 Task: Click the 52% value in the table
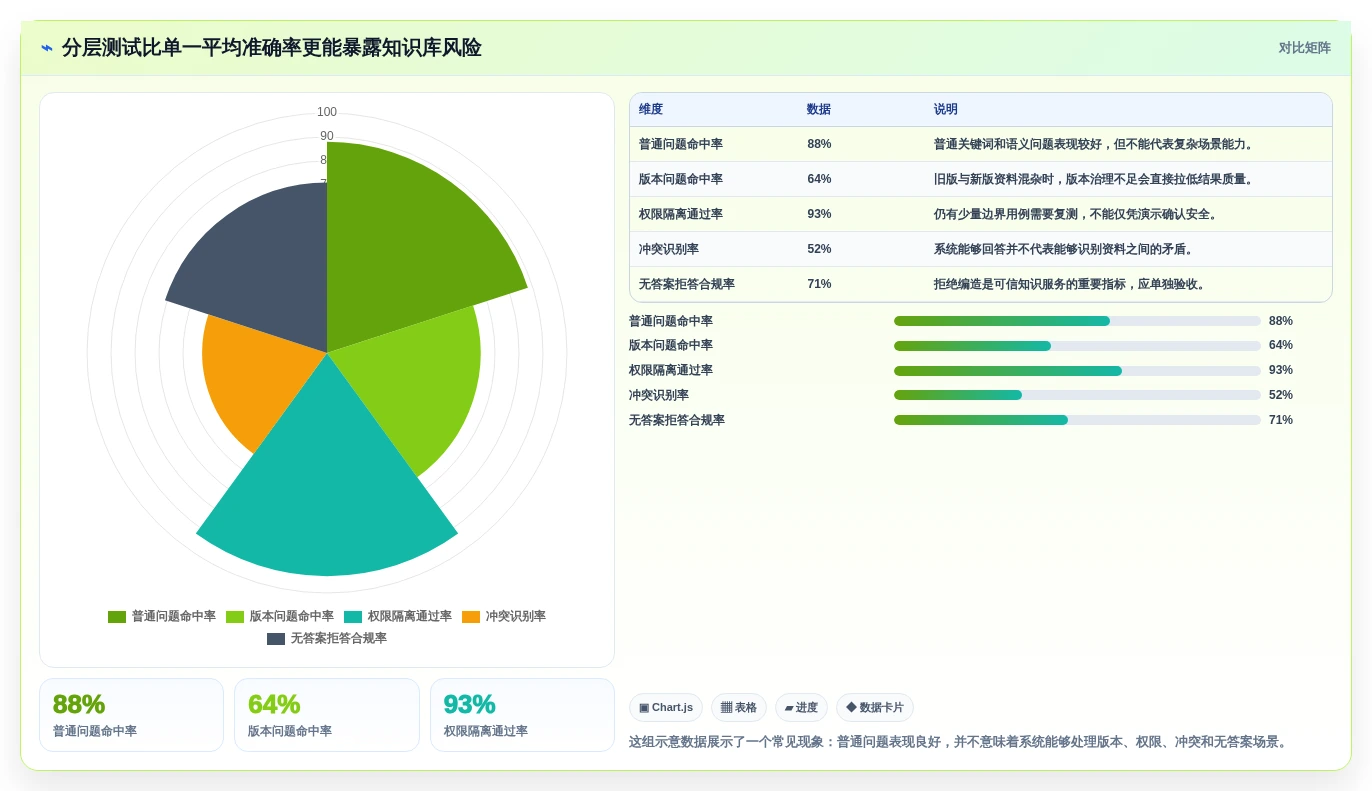819,249
